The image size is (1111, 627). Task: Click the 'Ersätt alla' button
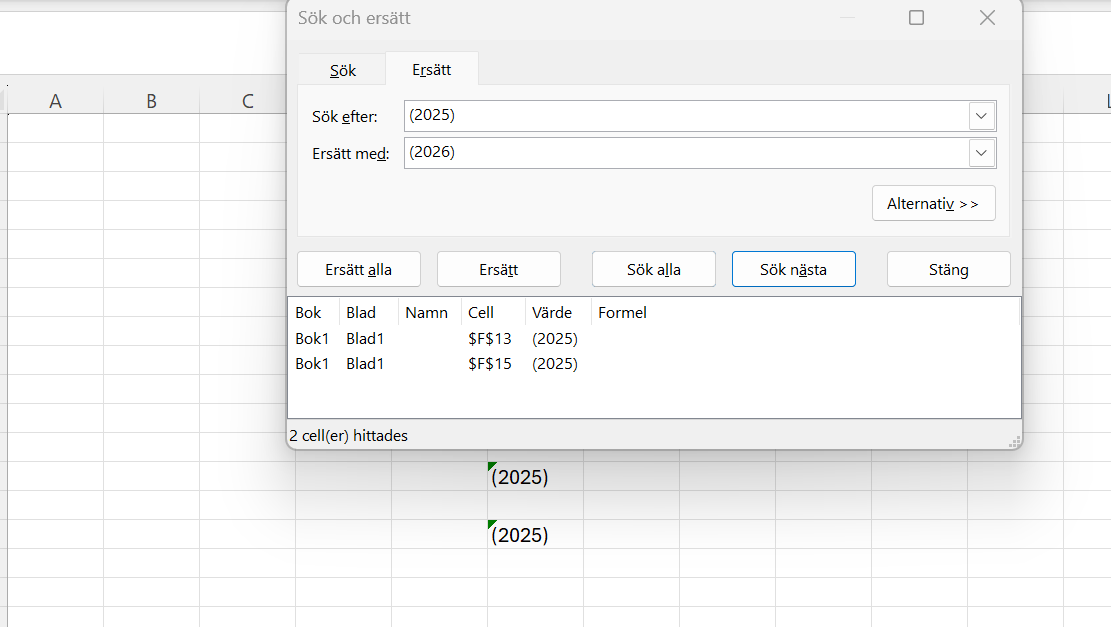click(359, 269)
